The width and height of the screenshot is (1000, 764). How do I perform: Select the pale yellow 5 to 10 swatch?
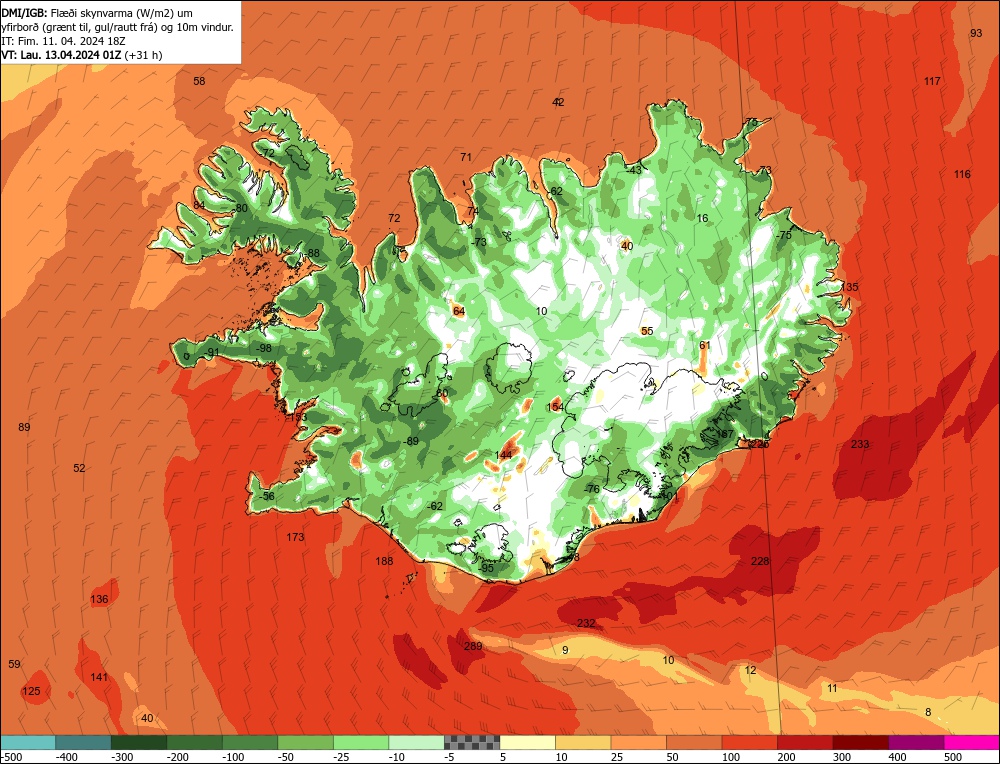click(527, 742)
